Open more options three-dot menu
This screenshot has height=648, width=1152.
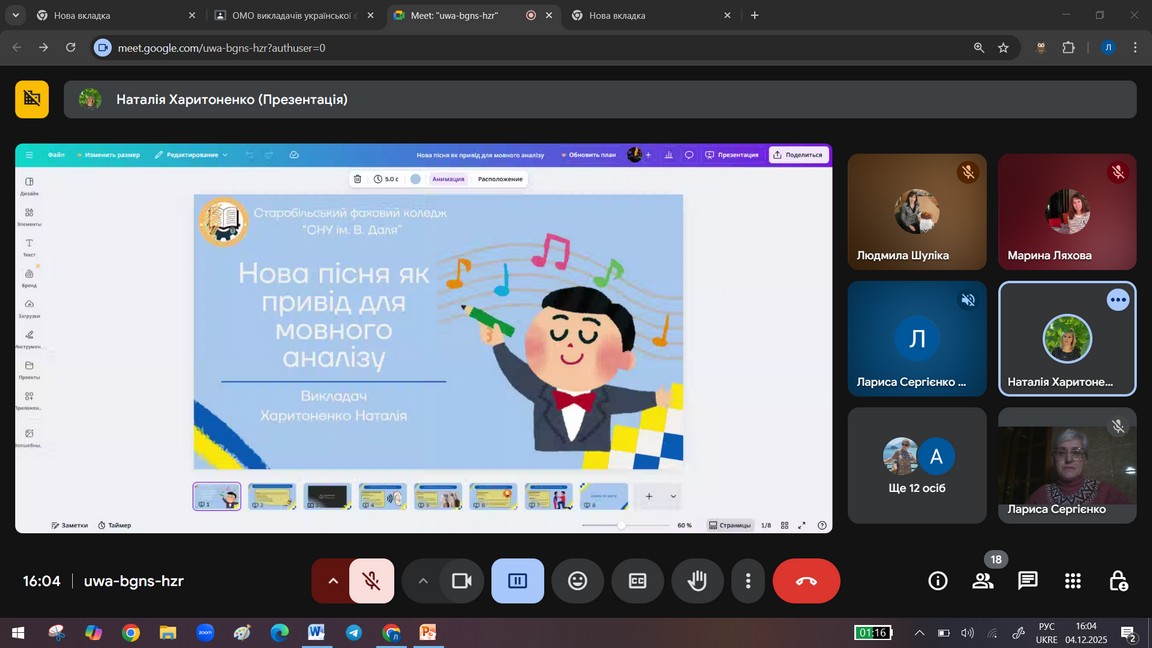coord(748,581)
